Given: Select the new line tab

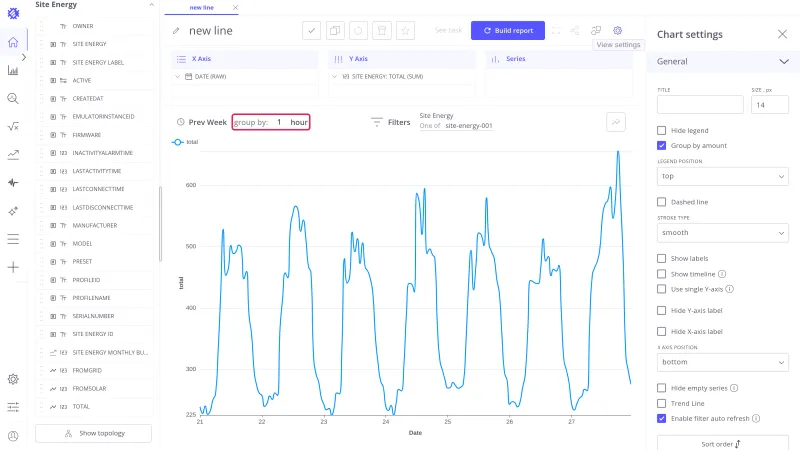Looking at the screenshot, I should tap(202, 8).
